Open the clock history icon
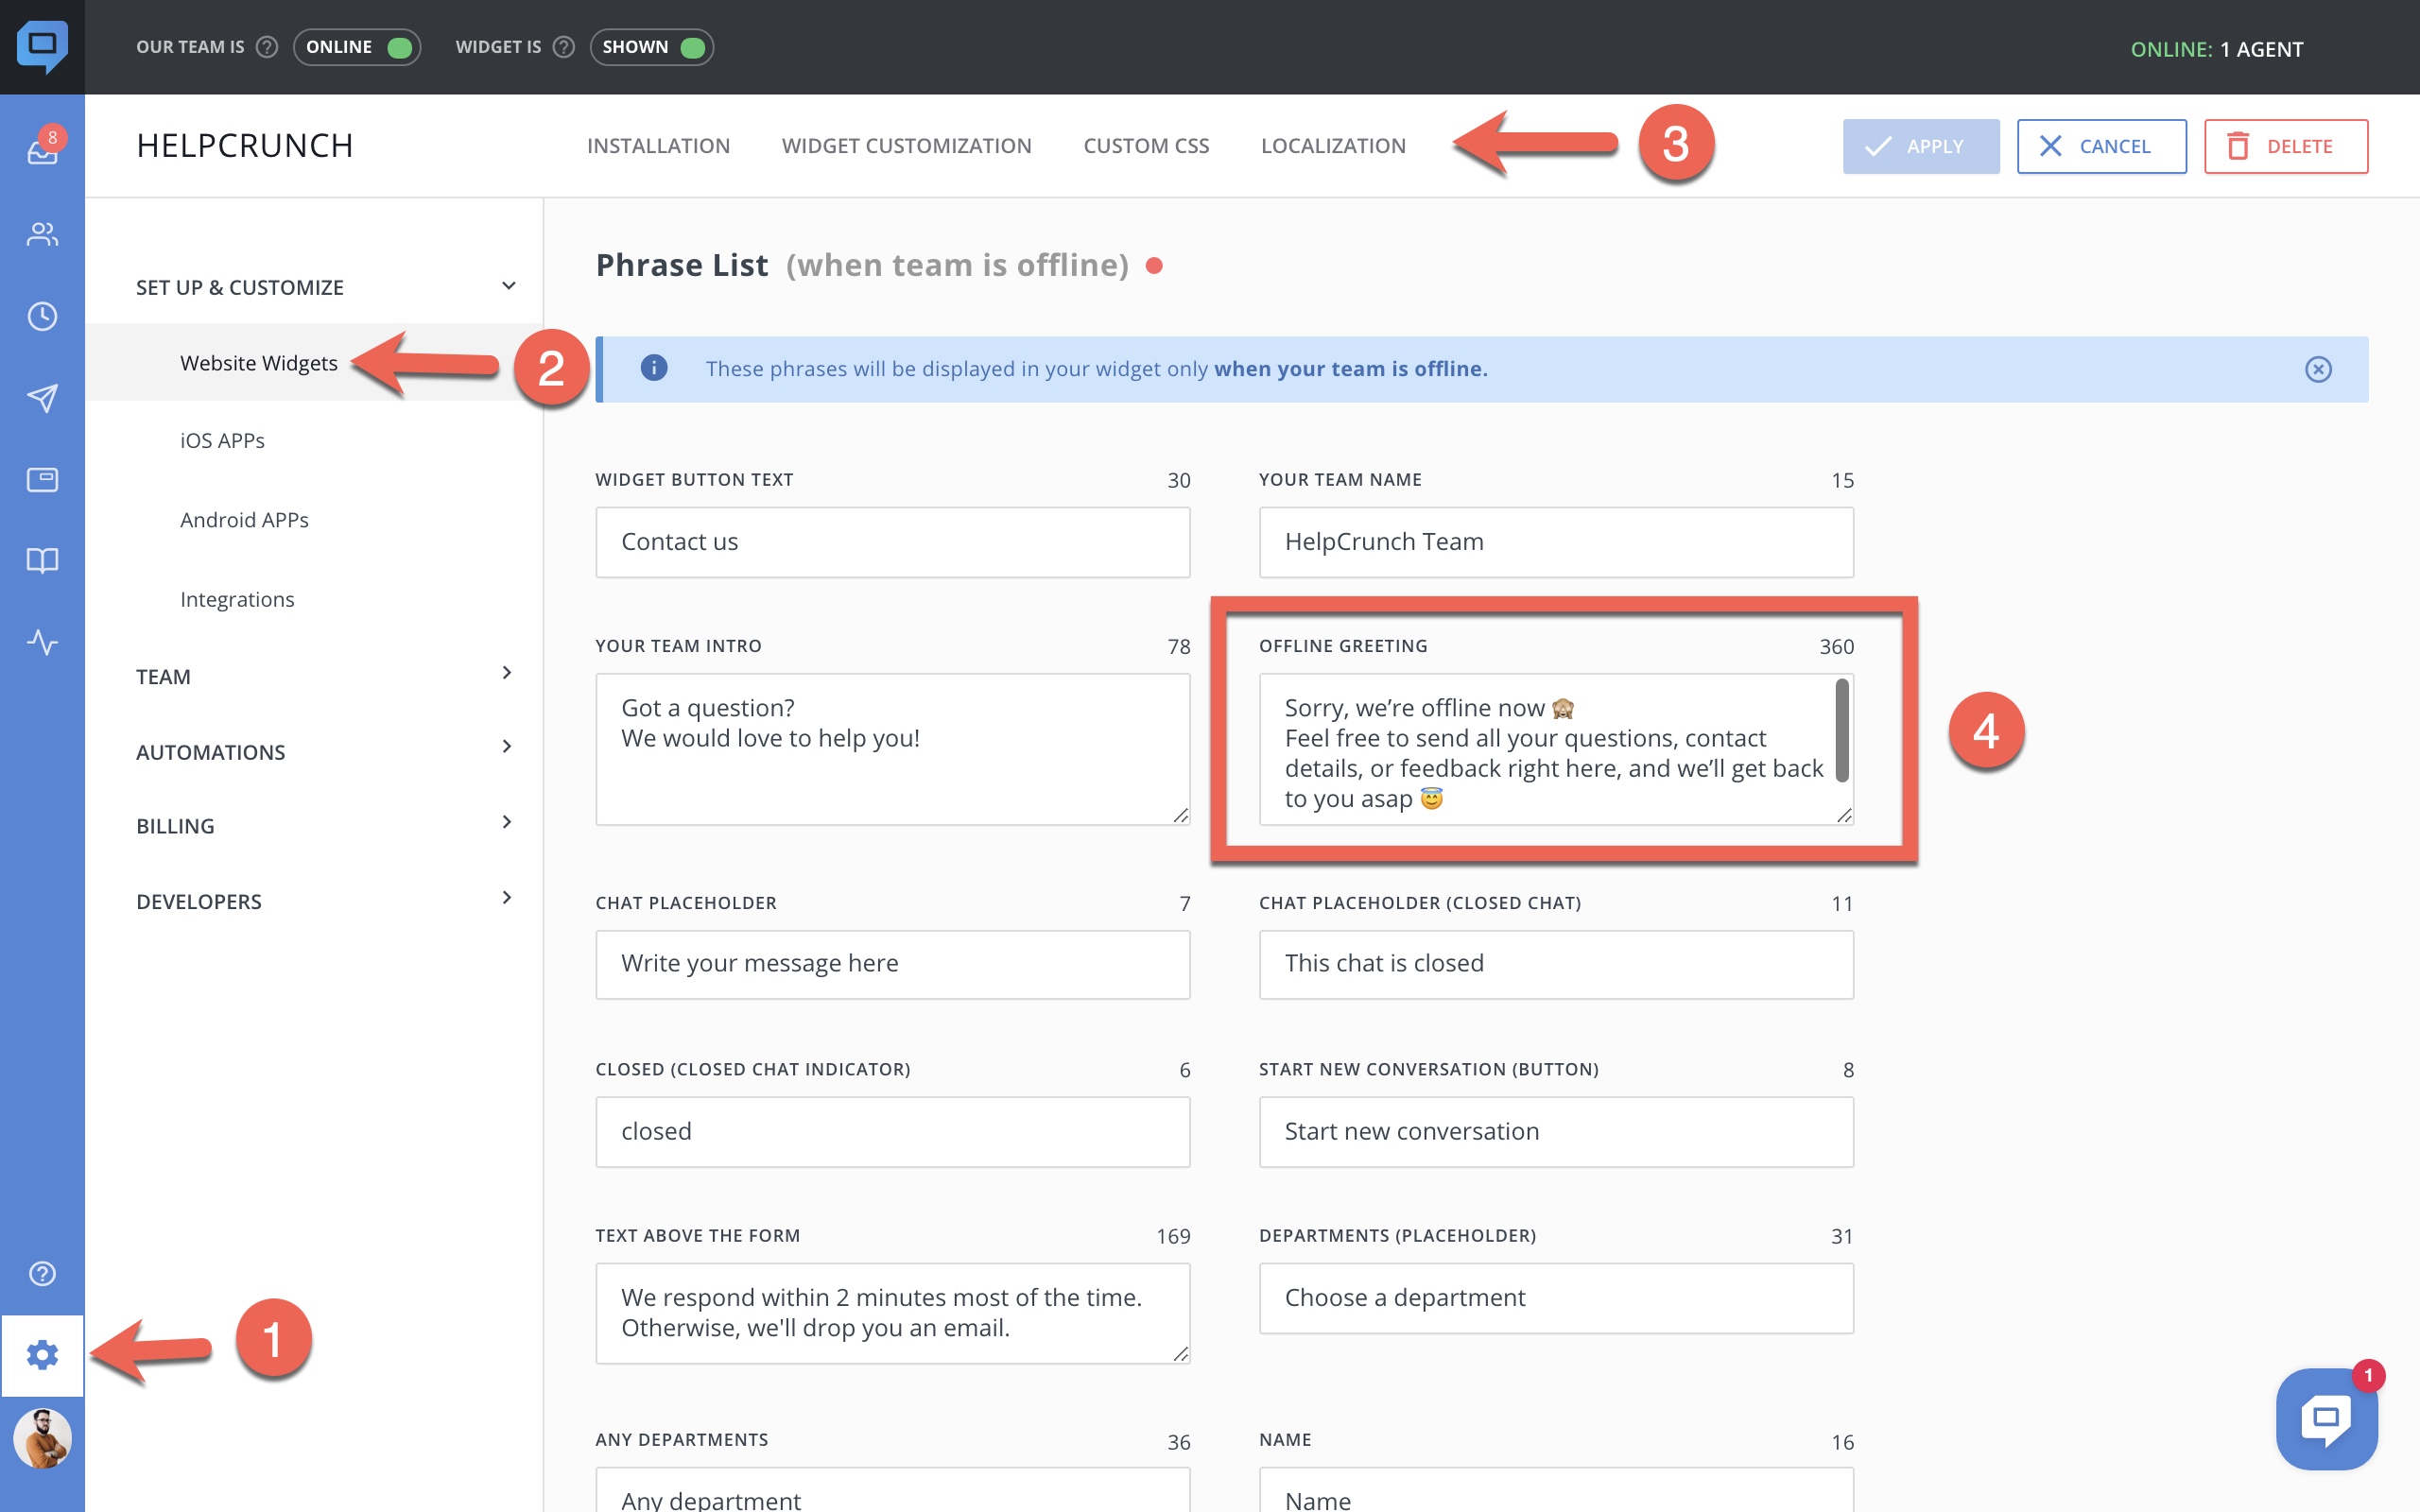 (x=42, y=316)
